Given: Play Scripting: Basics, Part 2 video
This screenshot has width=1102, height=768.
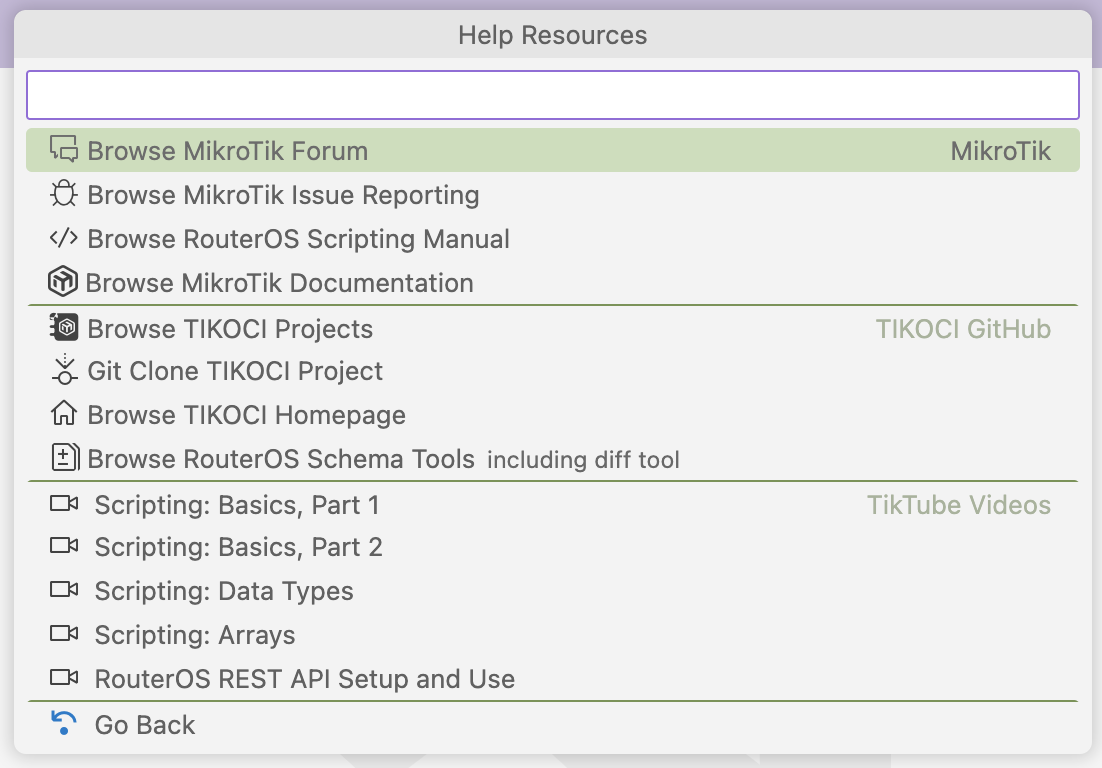Looking at the screenshot, I should point(552,547).
